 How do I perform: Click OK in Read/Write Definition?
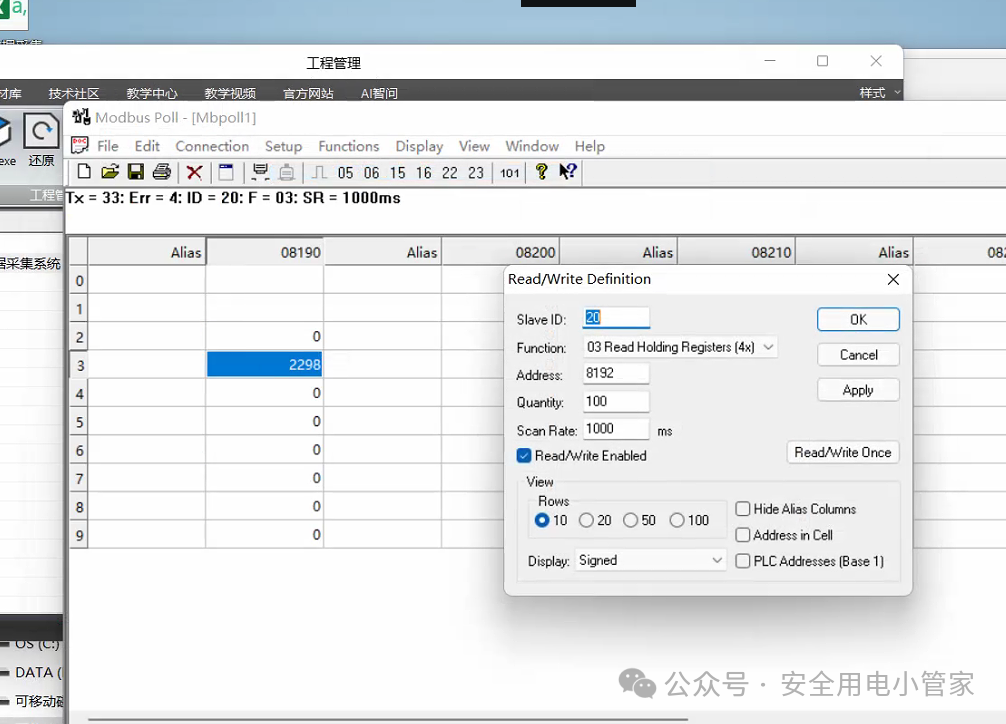pos(858,320)
